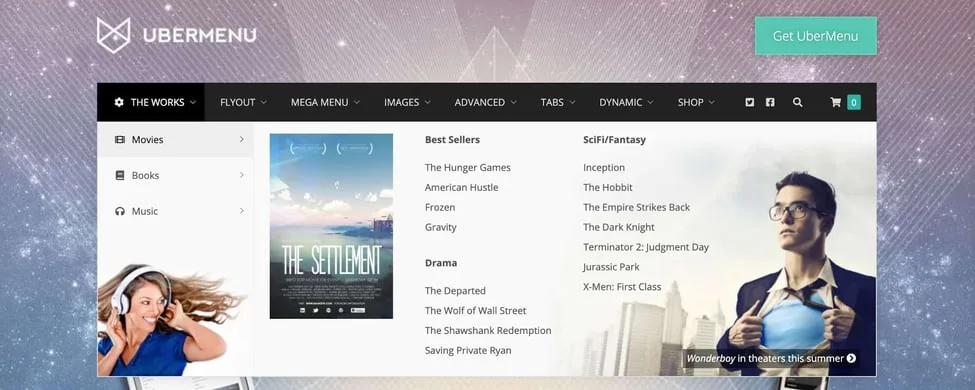Screen dimensions: 975x390
Task: Open the Inception link
Action: 604,167
